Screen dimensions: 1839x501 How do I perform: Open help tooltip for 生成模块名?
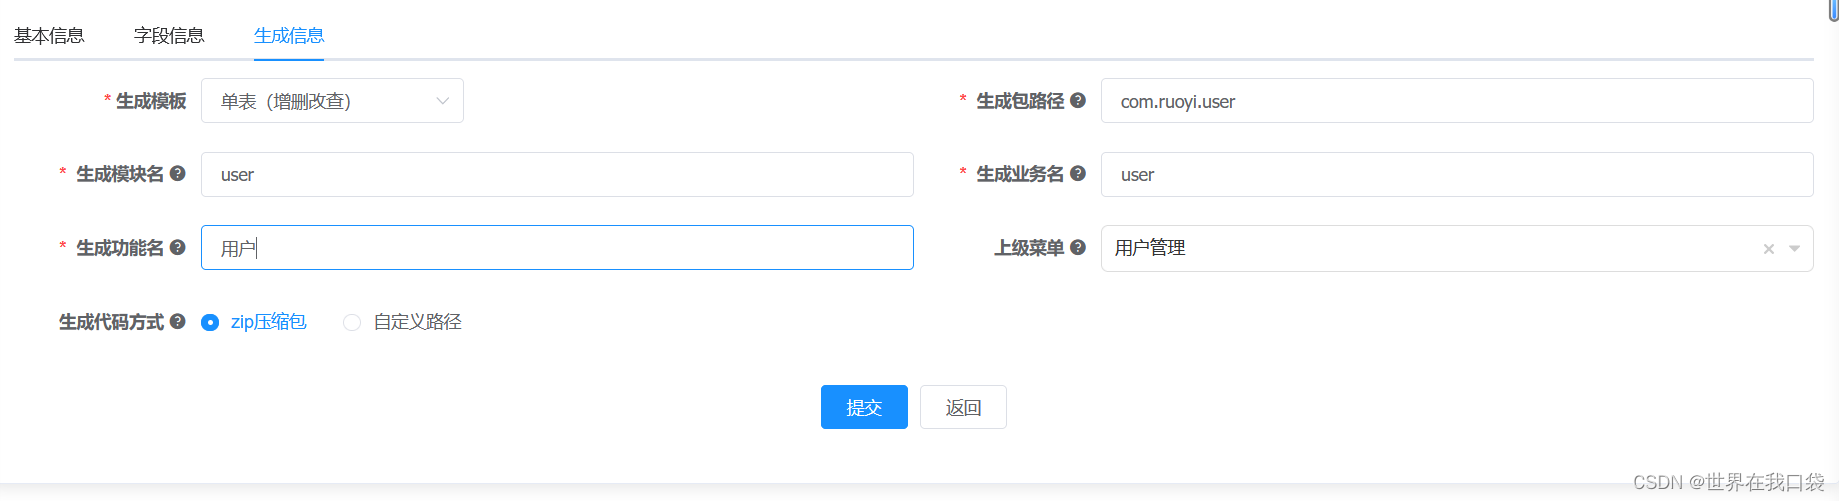click(177, 173)
